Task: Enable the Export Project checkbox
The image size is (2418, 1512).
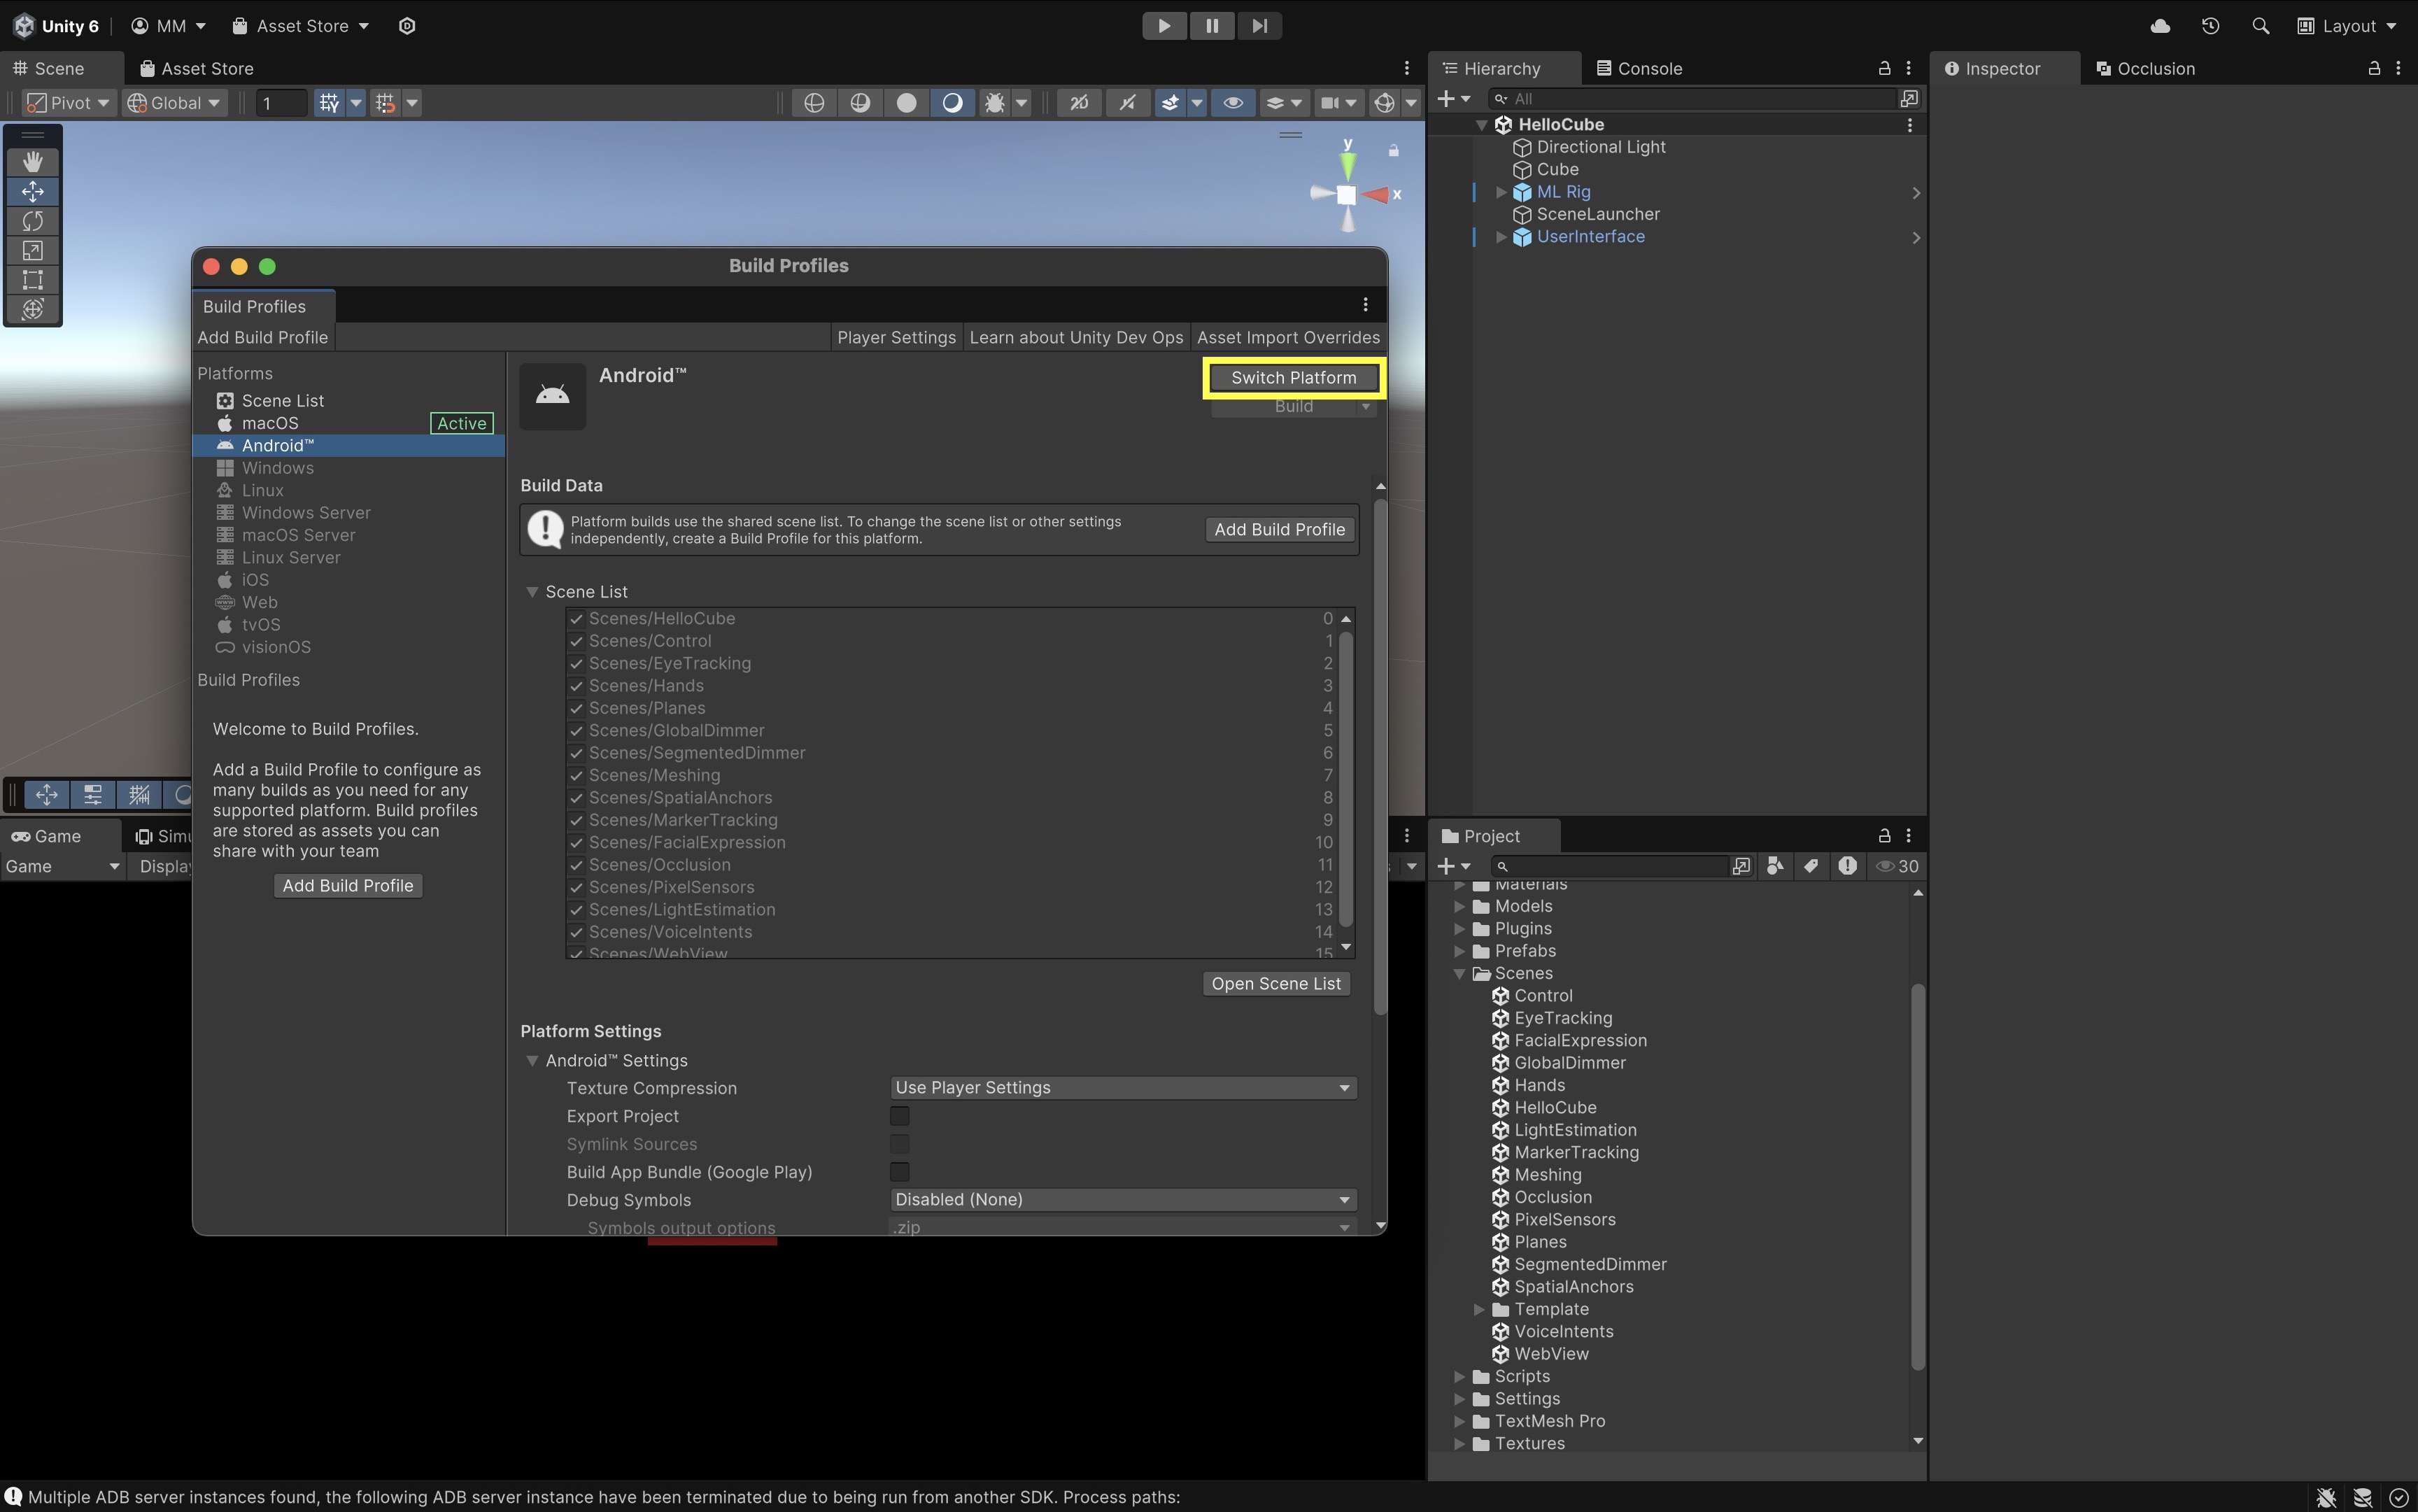Action: click(x=899, y=1116)
